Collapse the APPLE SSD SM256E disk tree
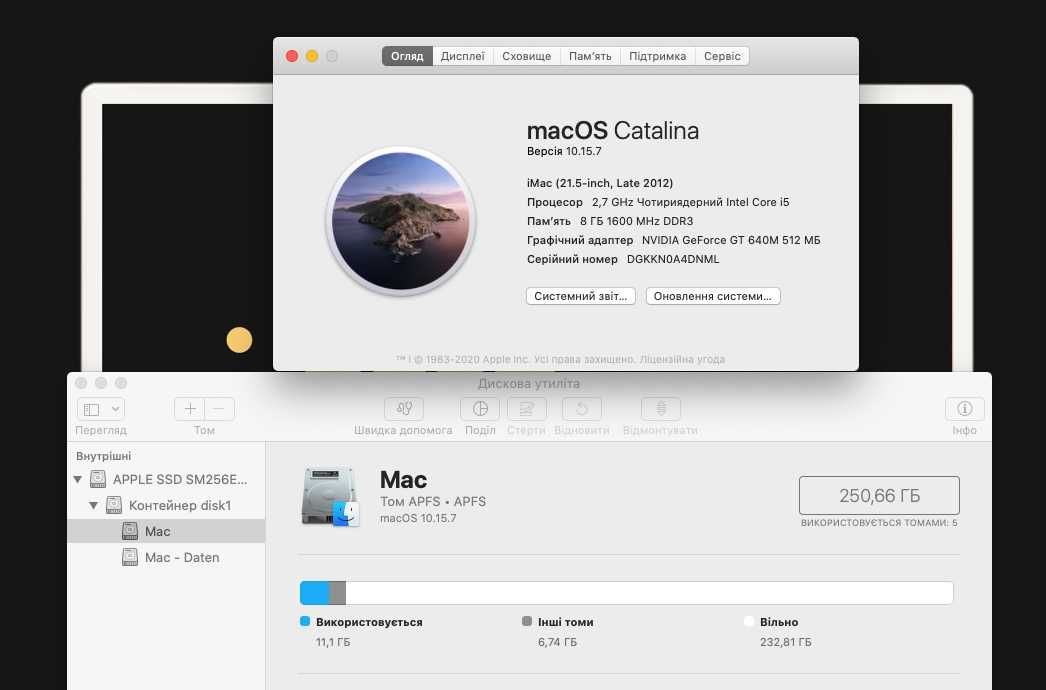The height and width of the screenshot is (690, 1046). click(77, 479)
